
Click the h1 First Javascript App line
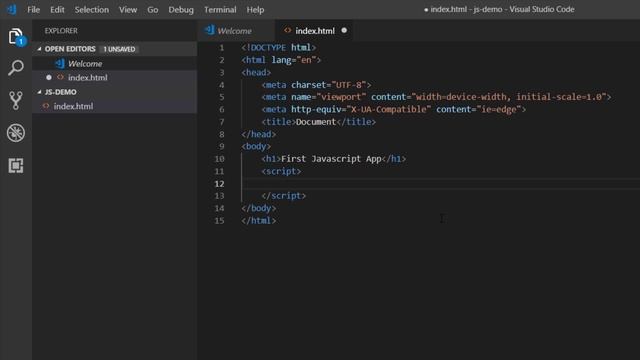(334, 159)
